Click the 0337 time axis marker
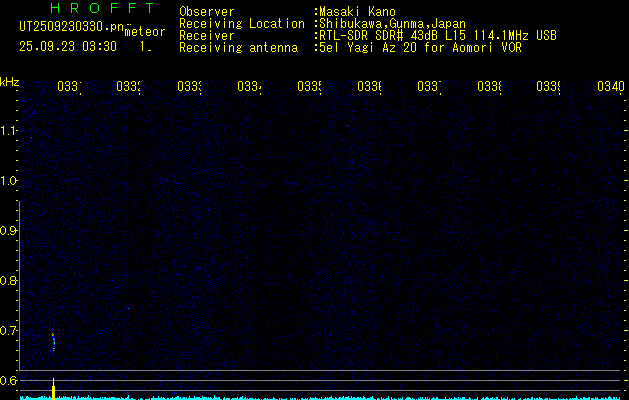 click(429, 86)
